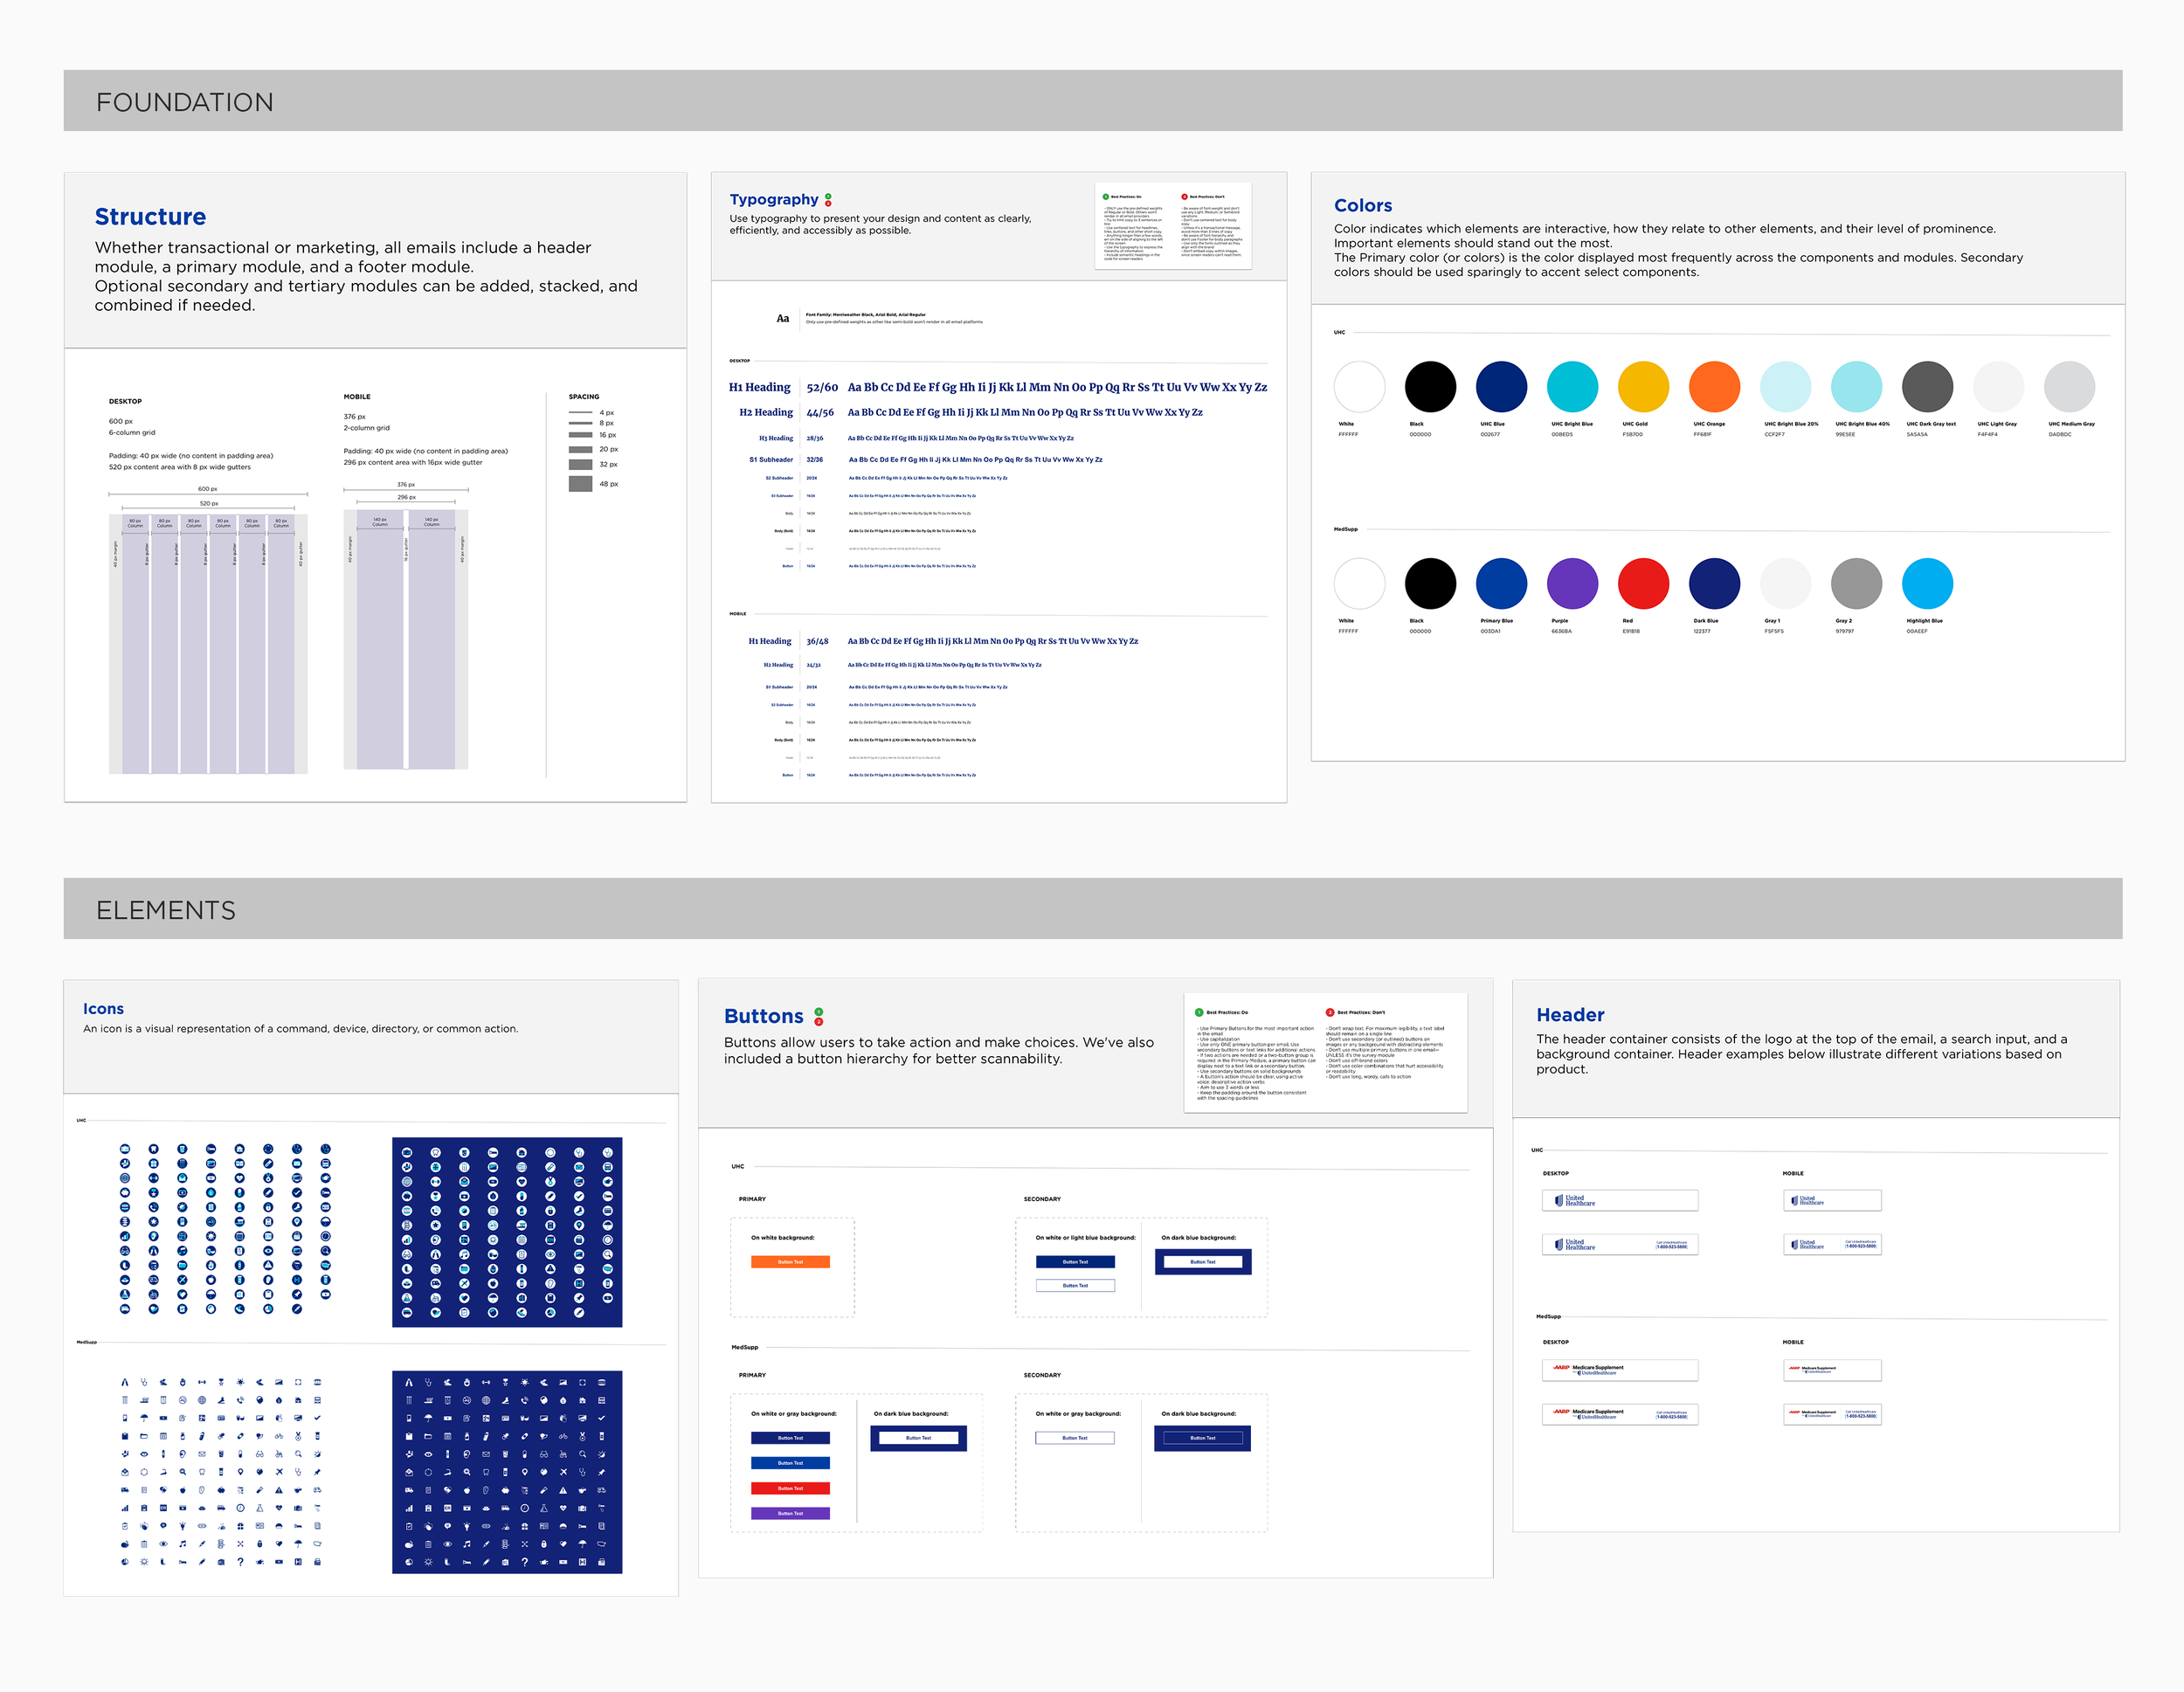This screenshot has height=1692, width=2184.
Task: Pick the UHC Bright Blue swatch
Action: pyautogui.click(x=1572, y=386)
